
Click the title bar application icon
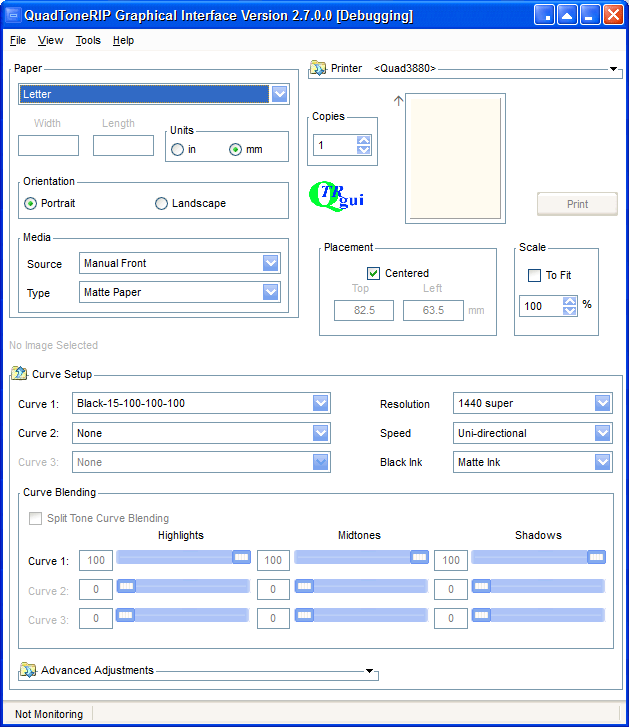tap(13, 15)
